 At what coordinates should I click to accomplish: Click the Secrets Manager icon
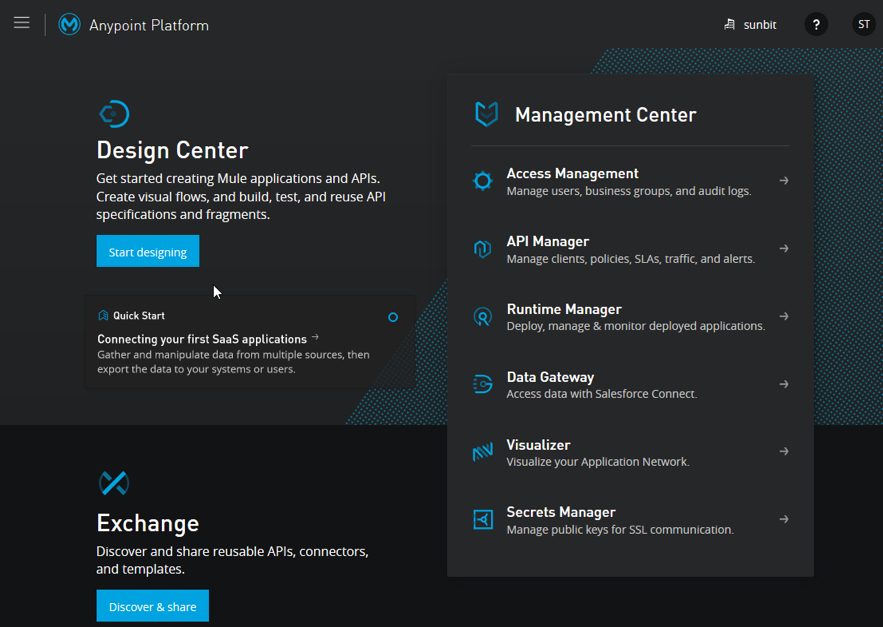pos(483,519)
